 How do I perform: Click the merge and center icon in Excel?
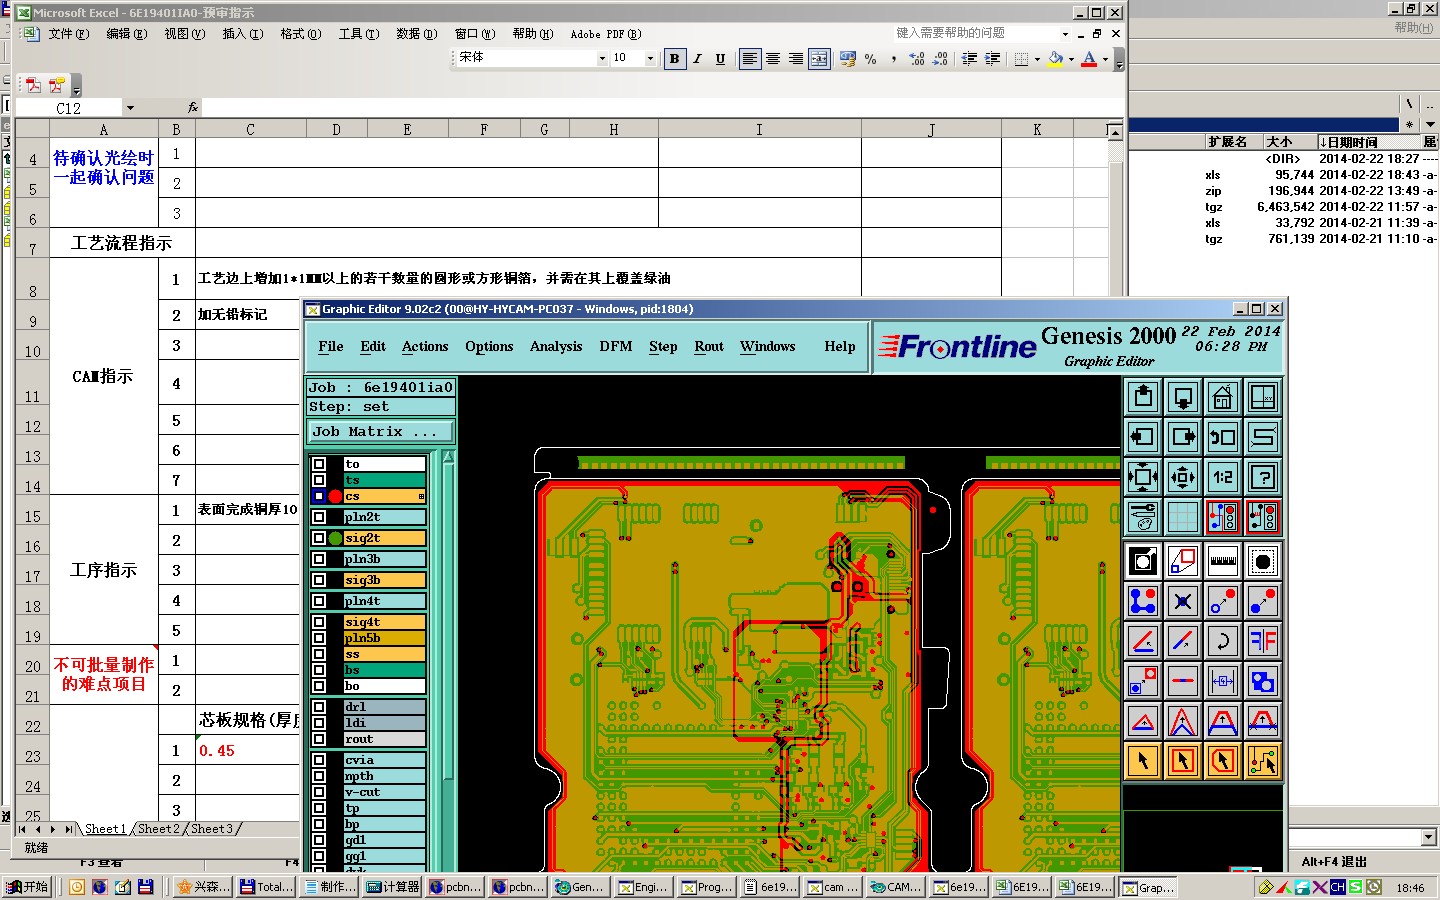click(x=819, y=59)
